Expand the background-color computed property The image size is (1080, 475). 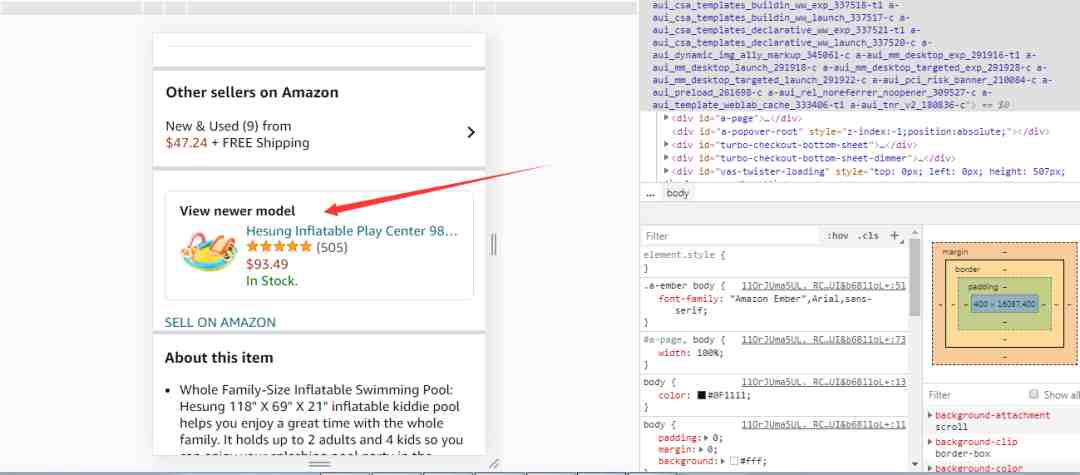931,468
